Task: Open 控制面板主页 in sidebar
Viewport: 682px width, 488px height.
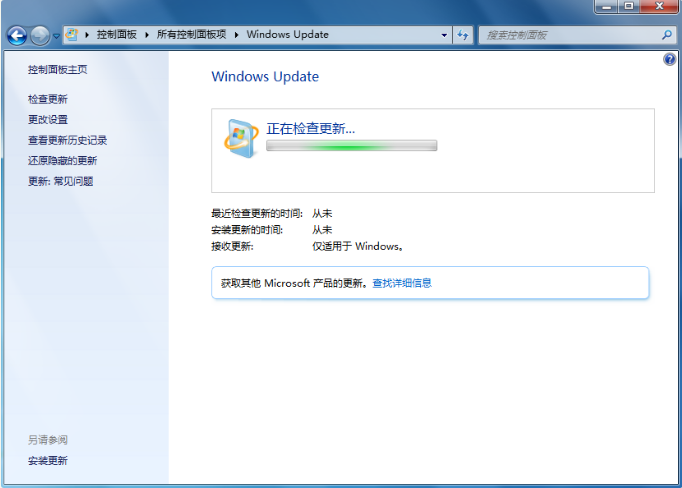Action: (57, 70)
